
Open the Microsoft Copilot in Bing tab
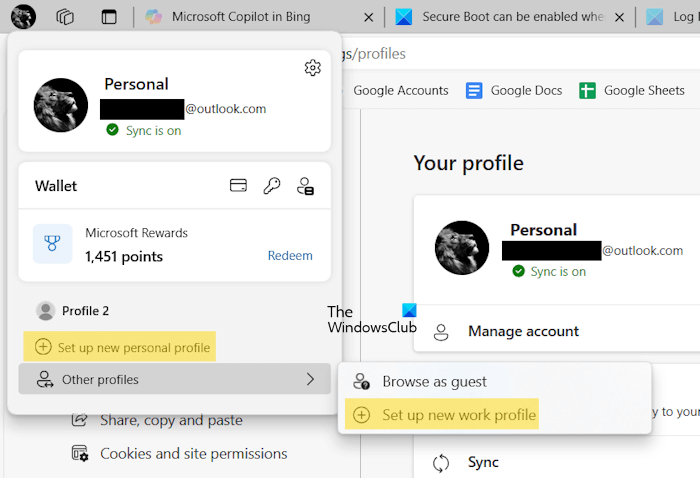point(240,17)
